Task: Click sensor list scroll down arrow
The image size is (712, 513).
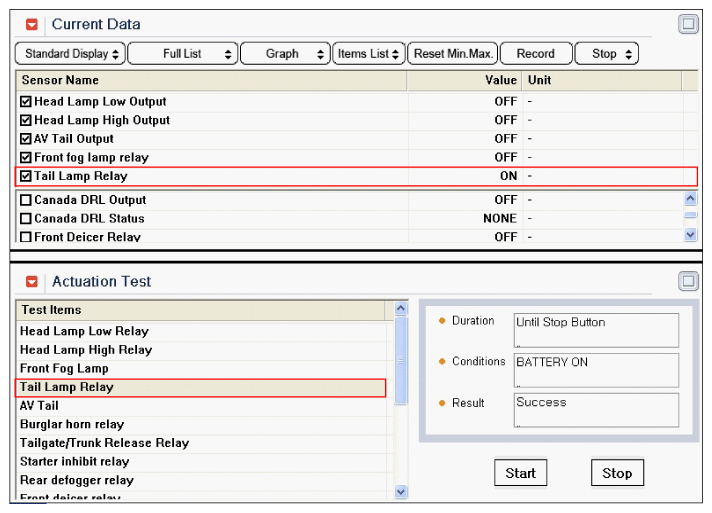Action: pyautogui.click(x=690, y=234)
